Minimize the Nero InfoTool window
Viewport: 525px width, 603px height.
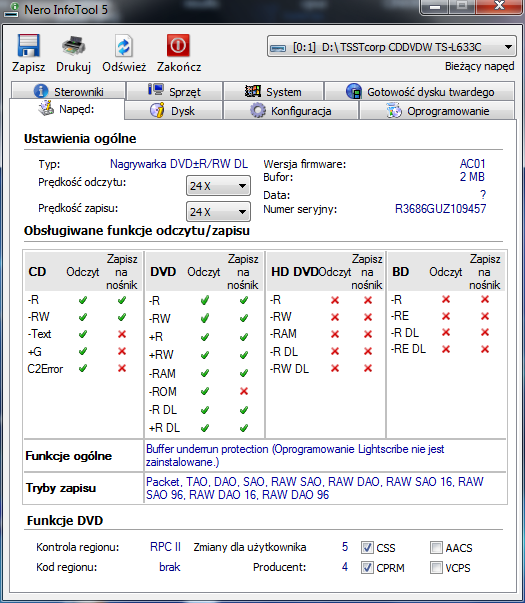click(435, 6)
